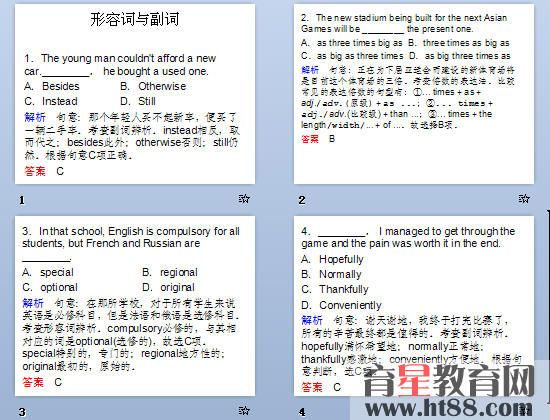Select the slide about compulsory English question
This screenshot has height=420, width=550.
pyautogui.click(x=135, y=306)
